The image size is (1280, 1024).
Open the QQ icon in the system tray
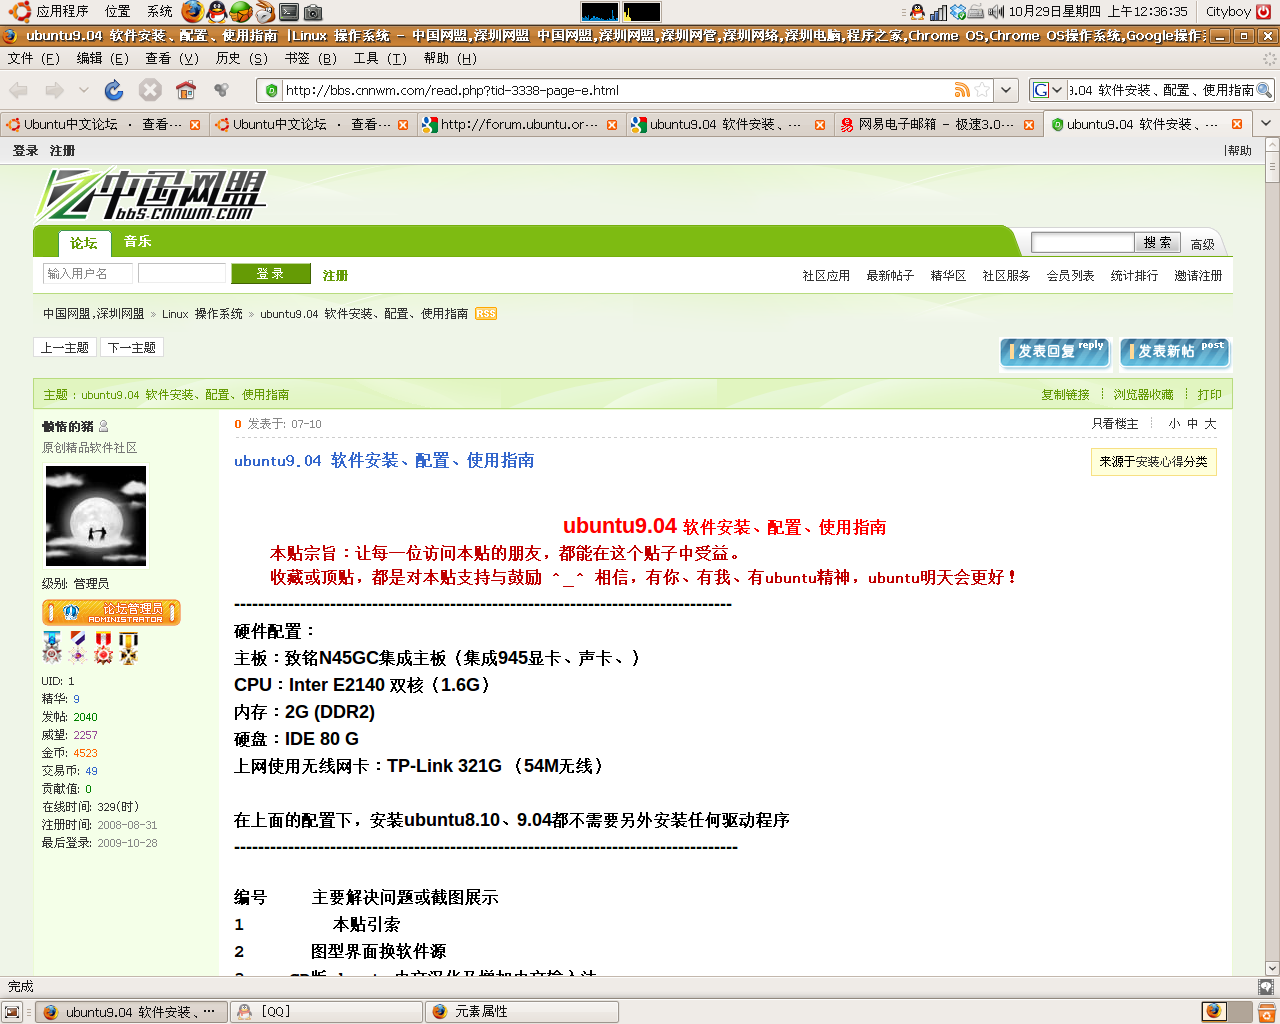point(917,12)
